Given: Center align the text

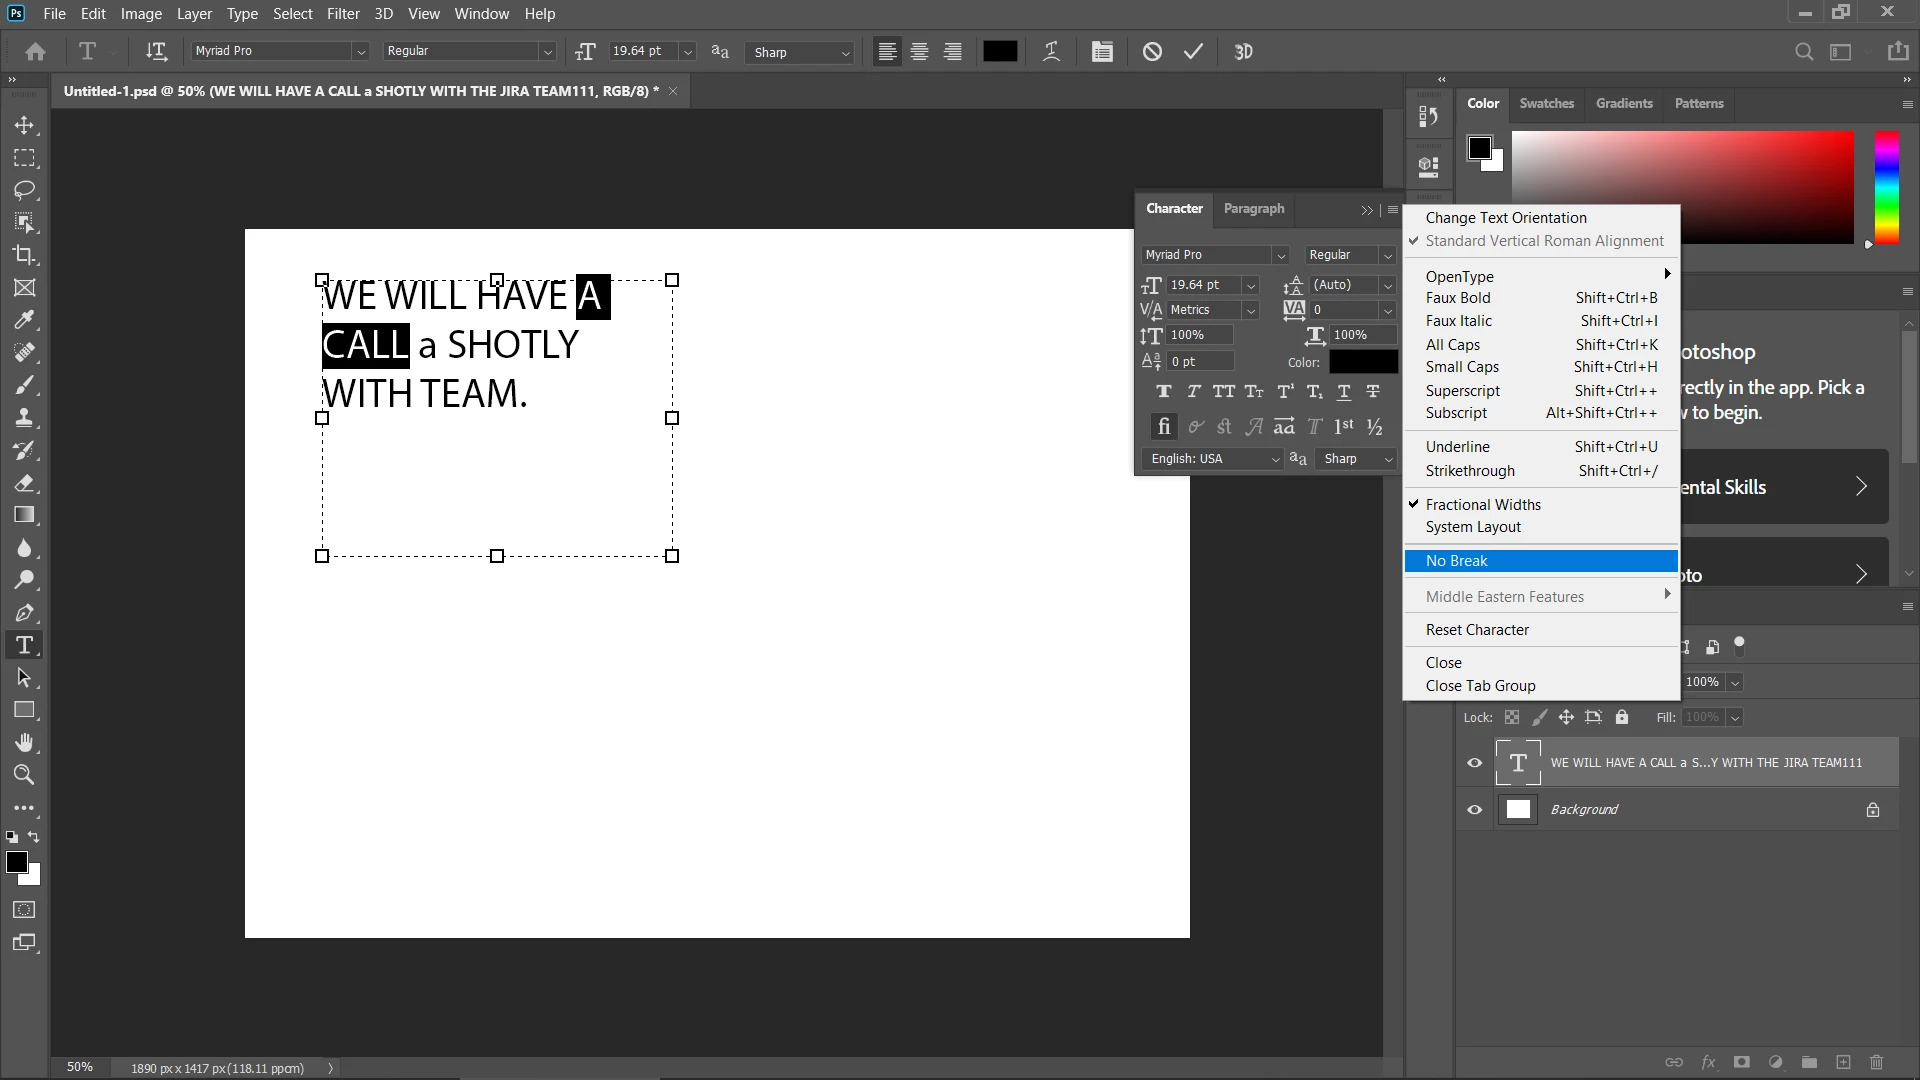Looking at the screenshot, I should coord(919,52).
